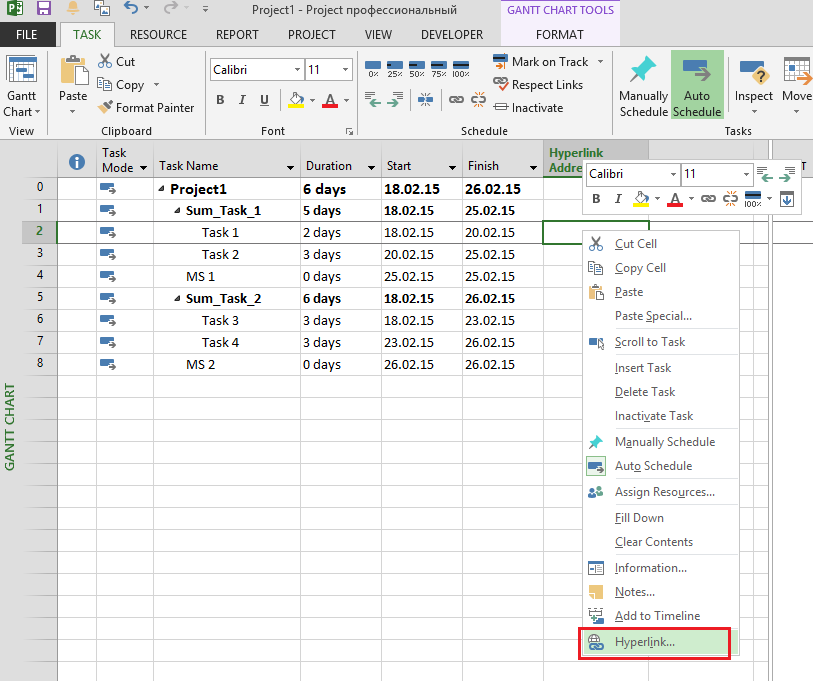Select Delete Task from the context menu
The height and width of the screenshot is (681, 813).
click(661, 392)
